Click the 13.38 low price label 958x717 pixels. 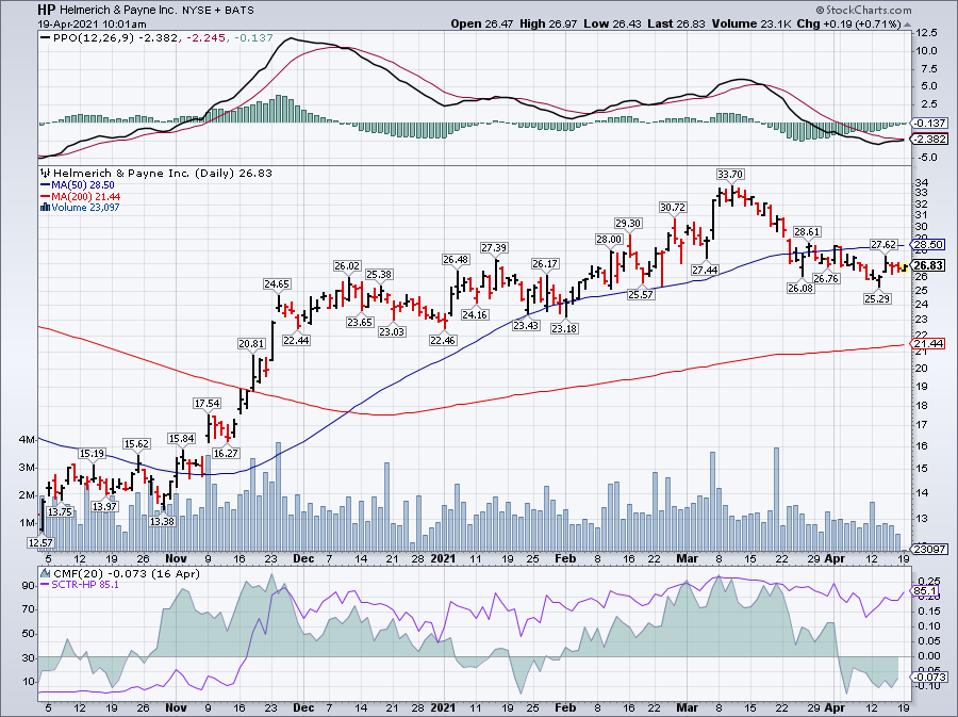[x=162, y=521]
